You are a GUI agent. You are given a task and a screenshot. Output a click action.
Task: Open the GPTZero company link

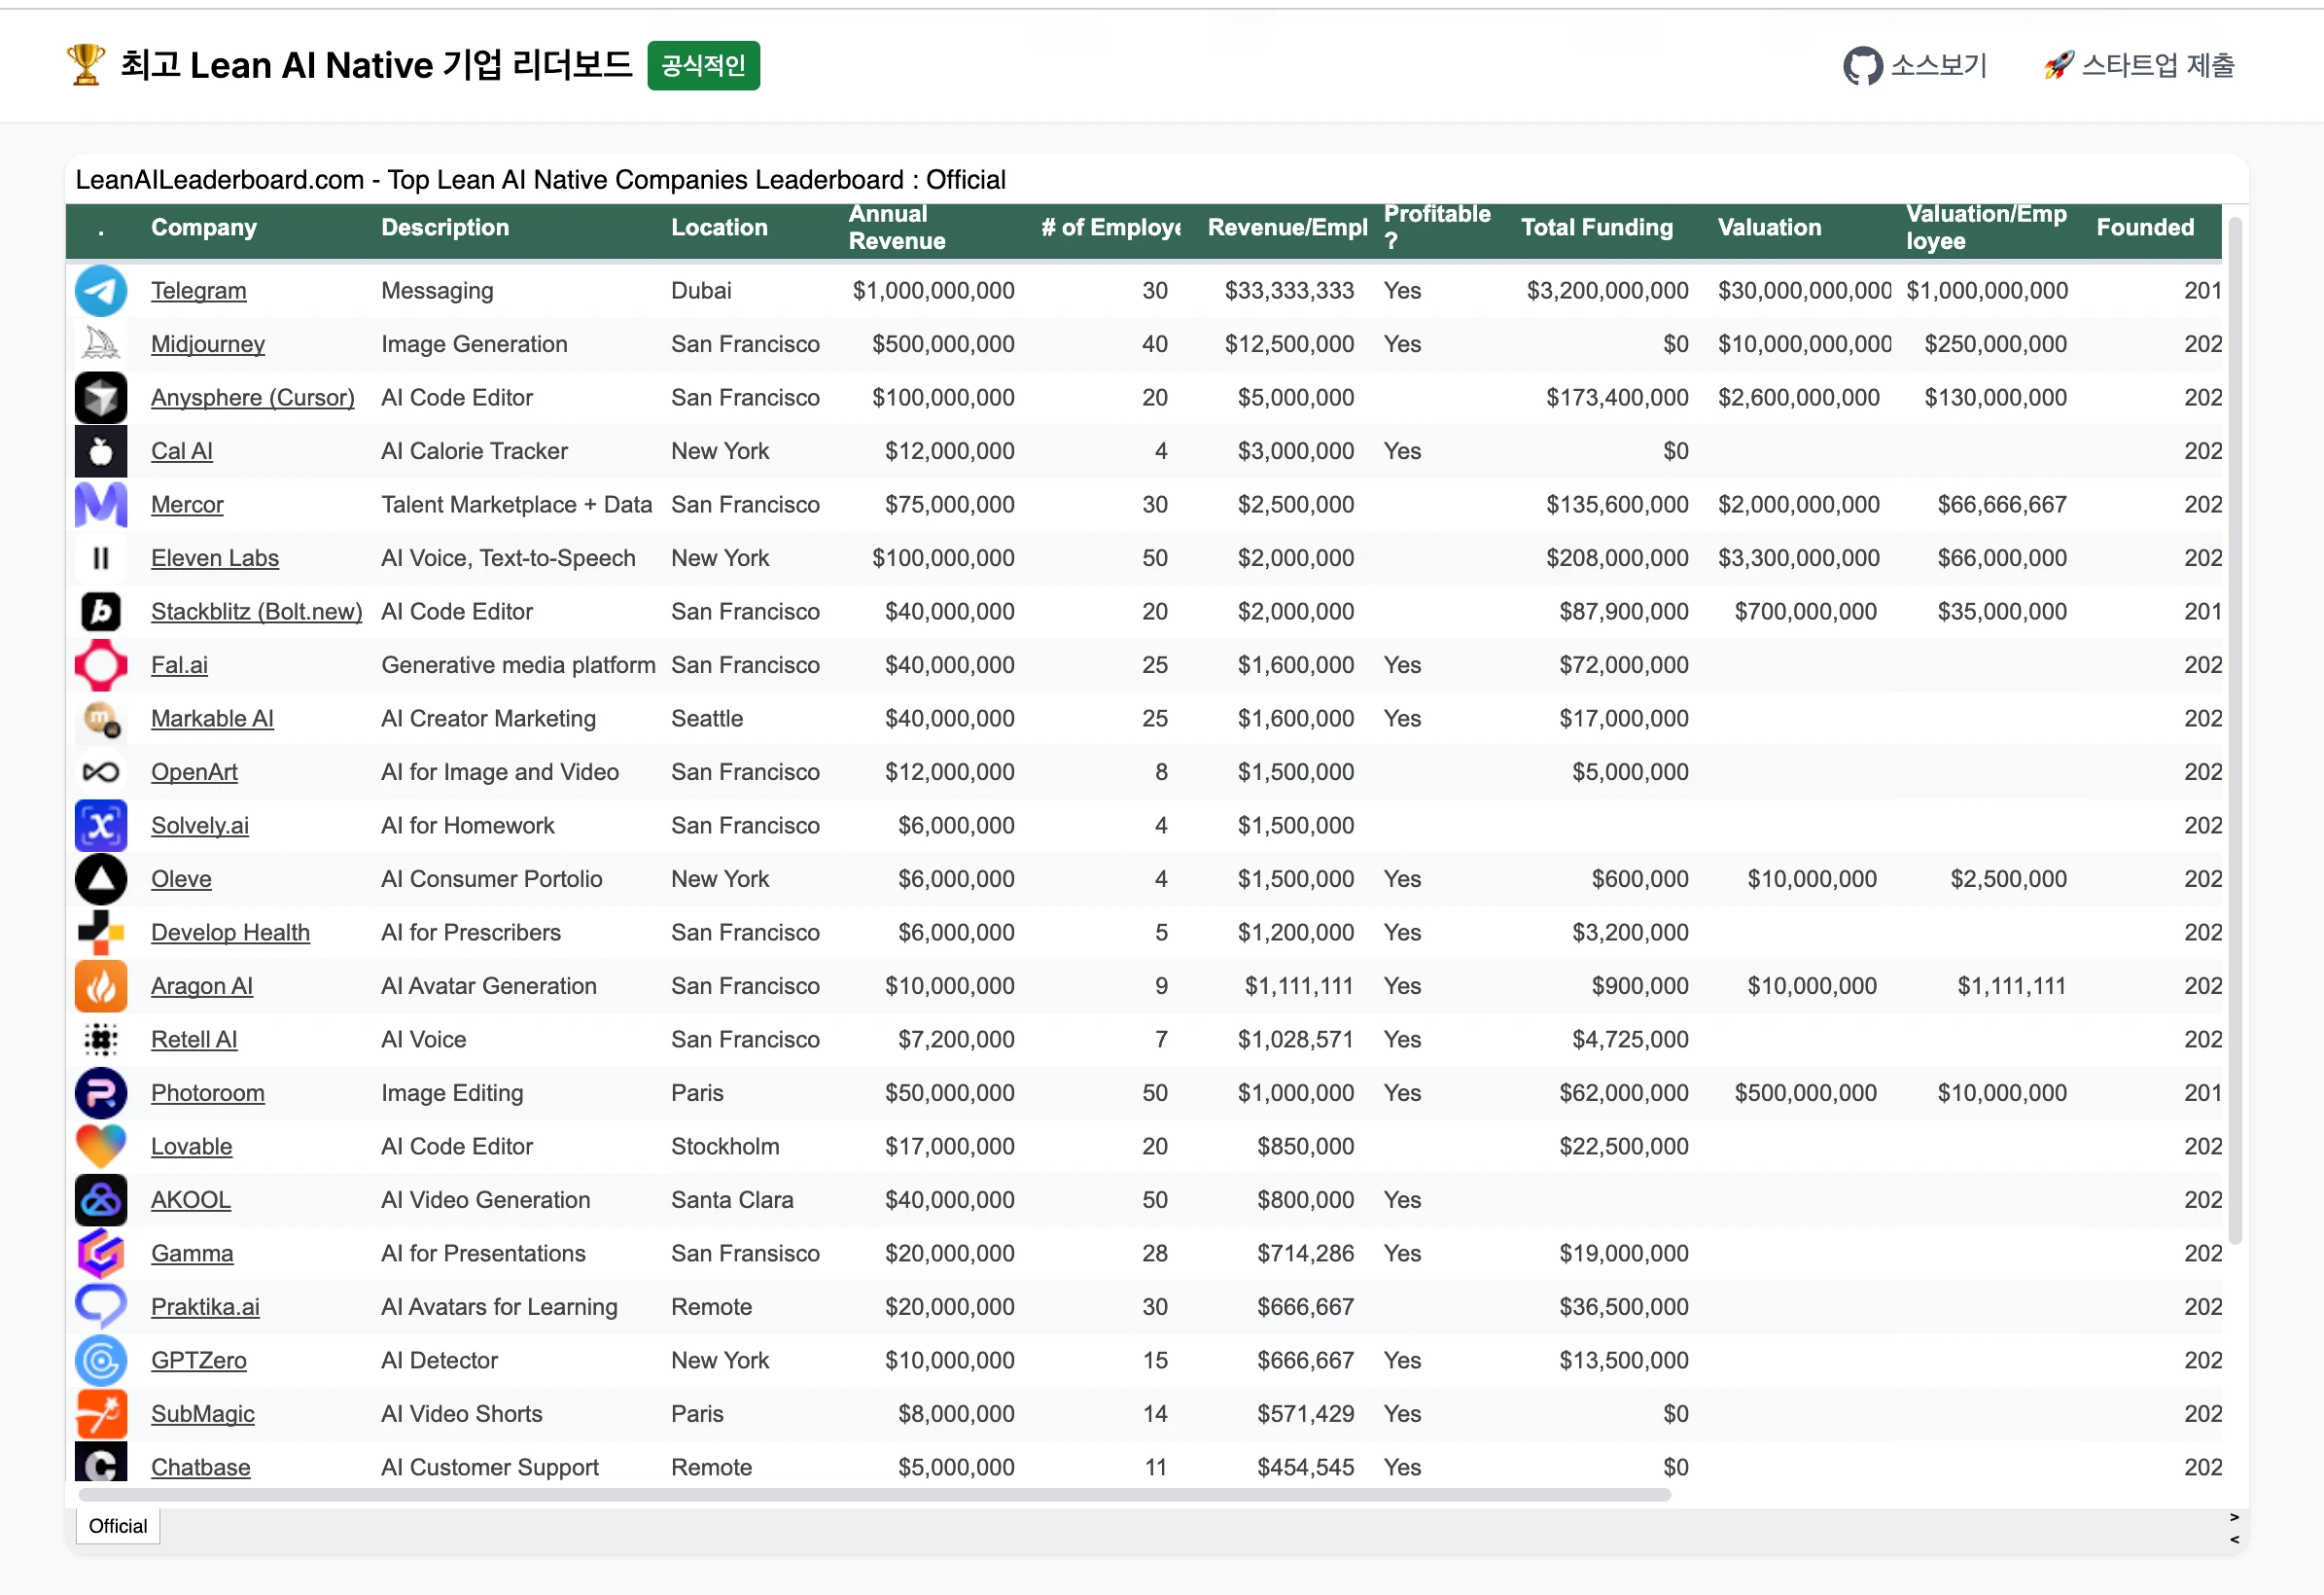199,1361
